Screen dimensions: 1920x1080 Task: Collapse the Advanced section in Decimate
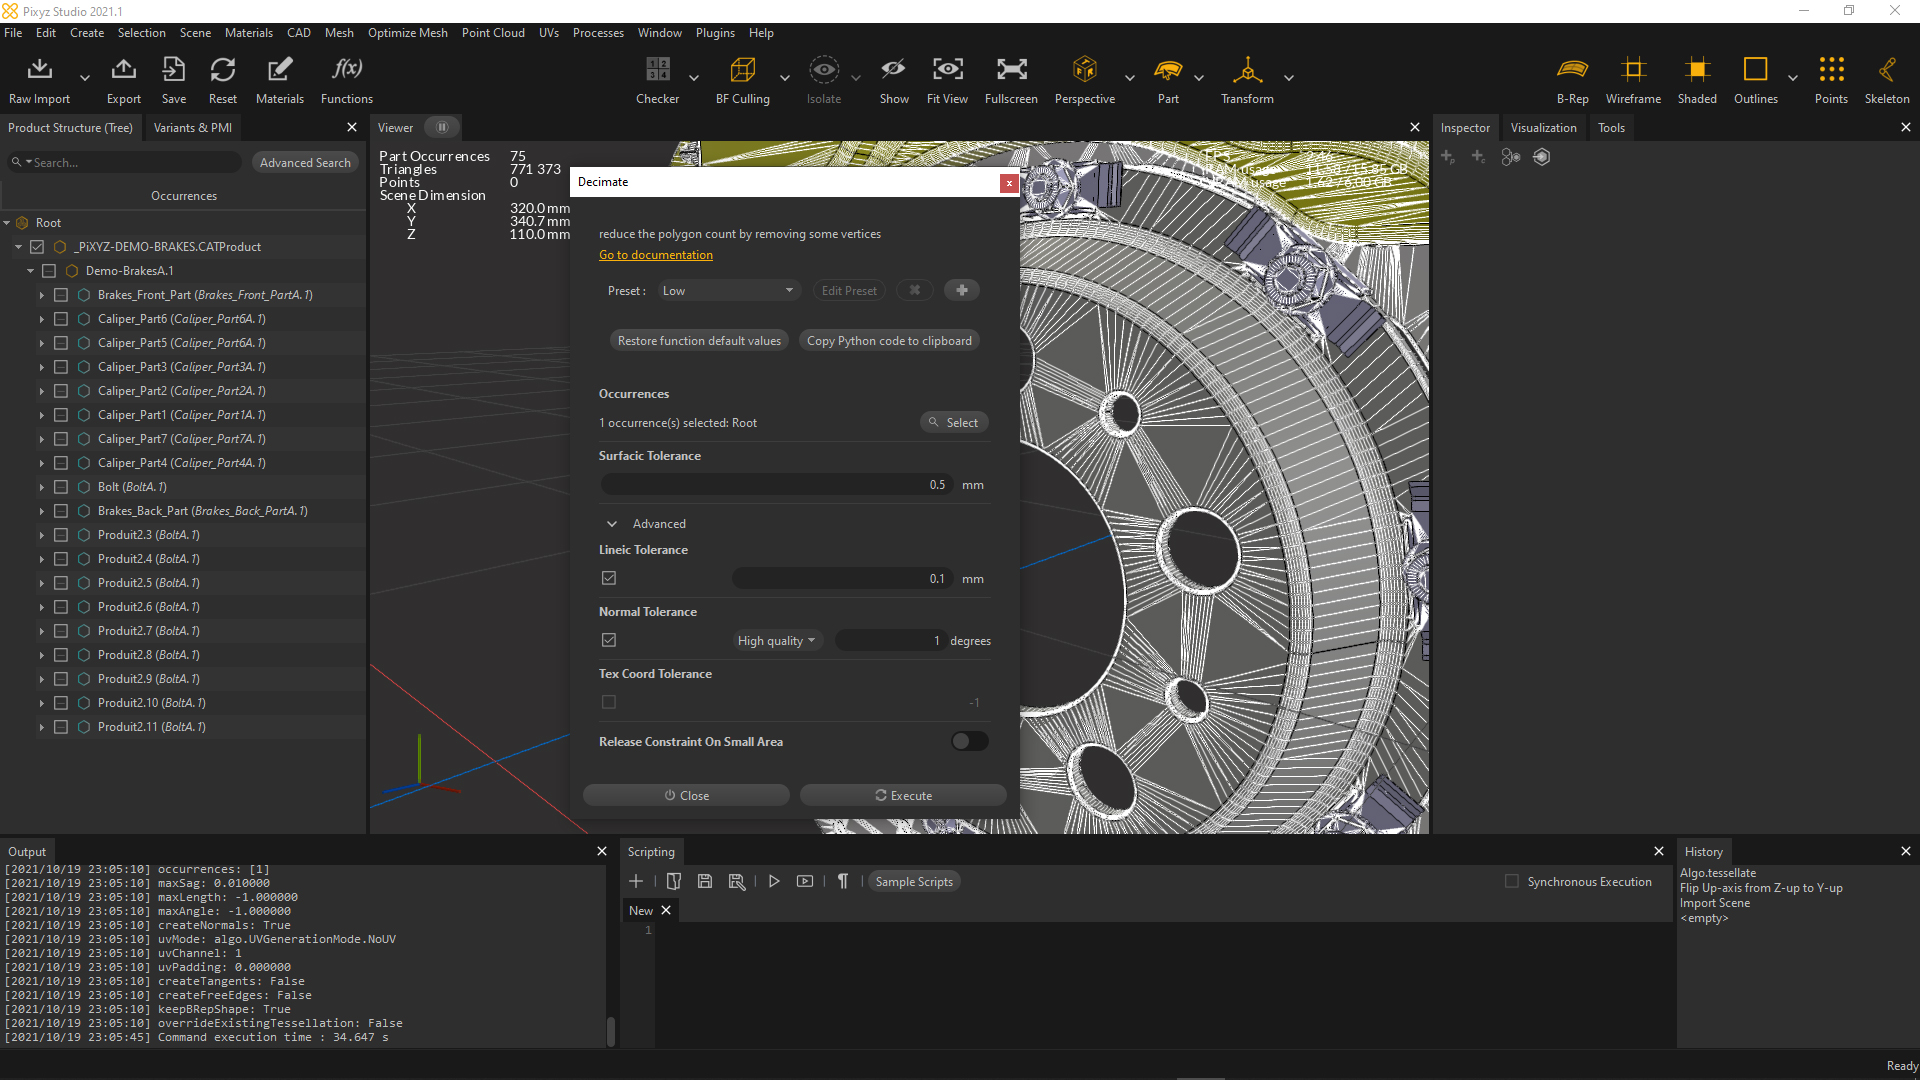point(612,523)
